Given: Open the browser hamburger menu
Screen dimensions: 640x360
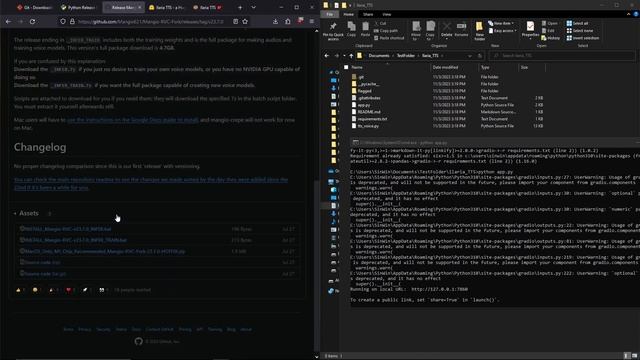Looking at the screenshot, I should pyautogui.click(x=311, y=21).
